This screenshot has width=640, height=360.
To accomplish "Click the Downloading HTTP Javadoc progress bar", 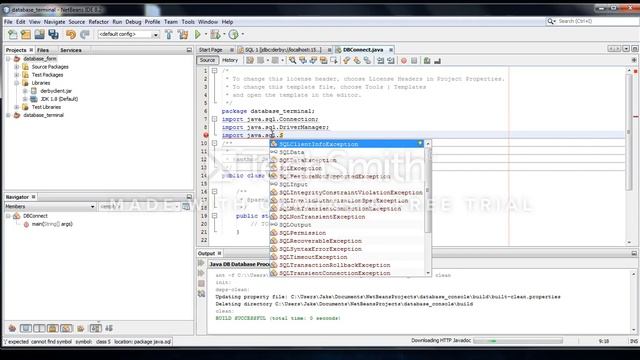I will [x=518, y=341].
